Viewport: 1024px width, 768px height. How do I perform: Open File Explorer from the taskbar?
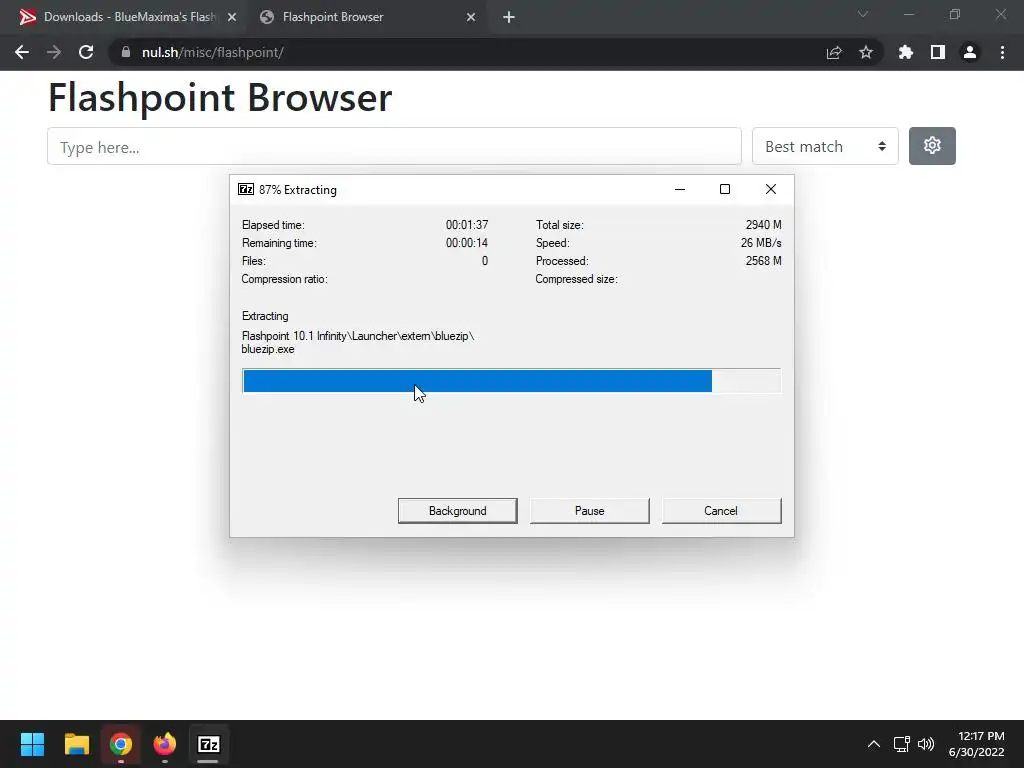coord(76,744)
